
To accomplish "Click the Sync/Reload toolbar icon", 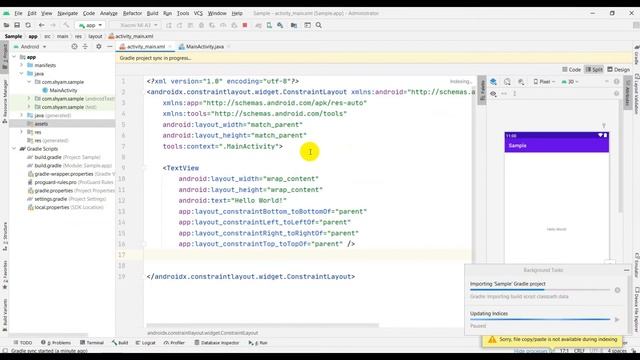I will tap(28, 25).
